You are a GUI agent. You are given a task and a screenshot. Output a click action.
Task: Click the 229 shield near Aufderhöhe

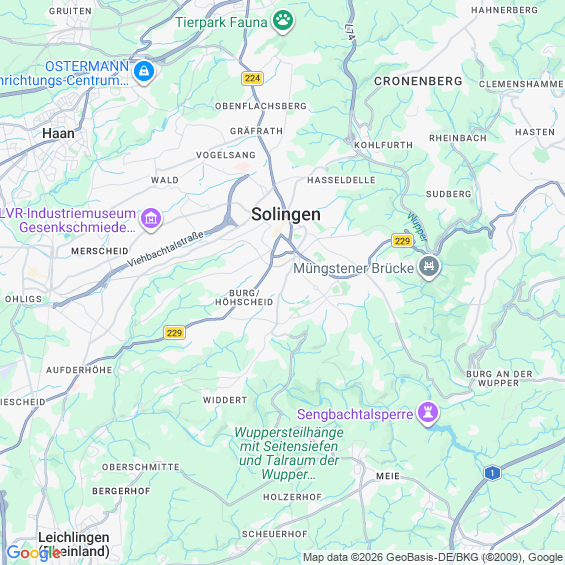[174, 333]
